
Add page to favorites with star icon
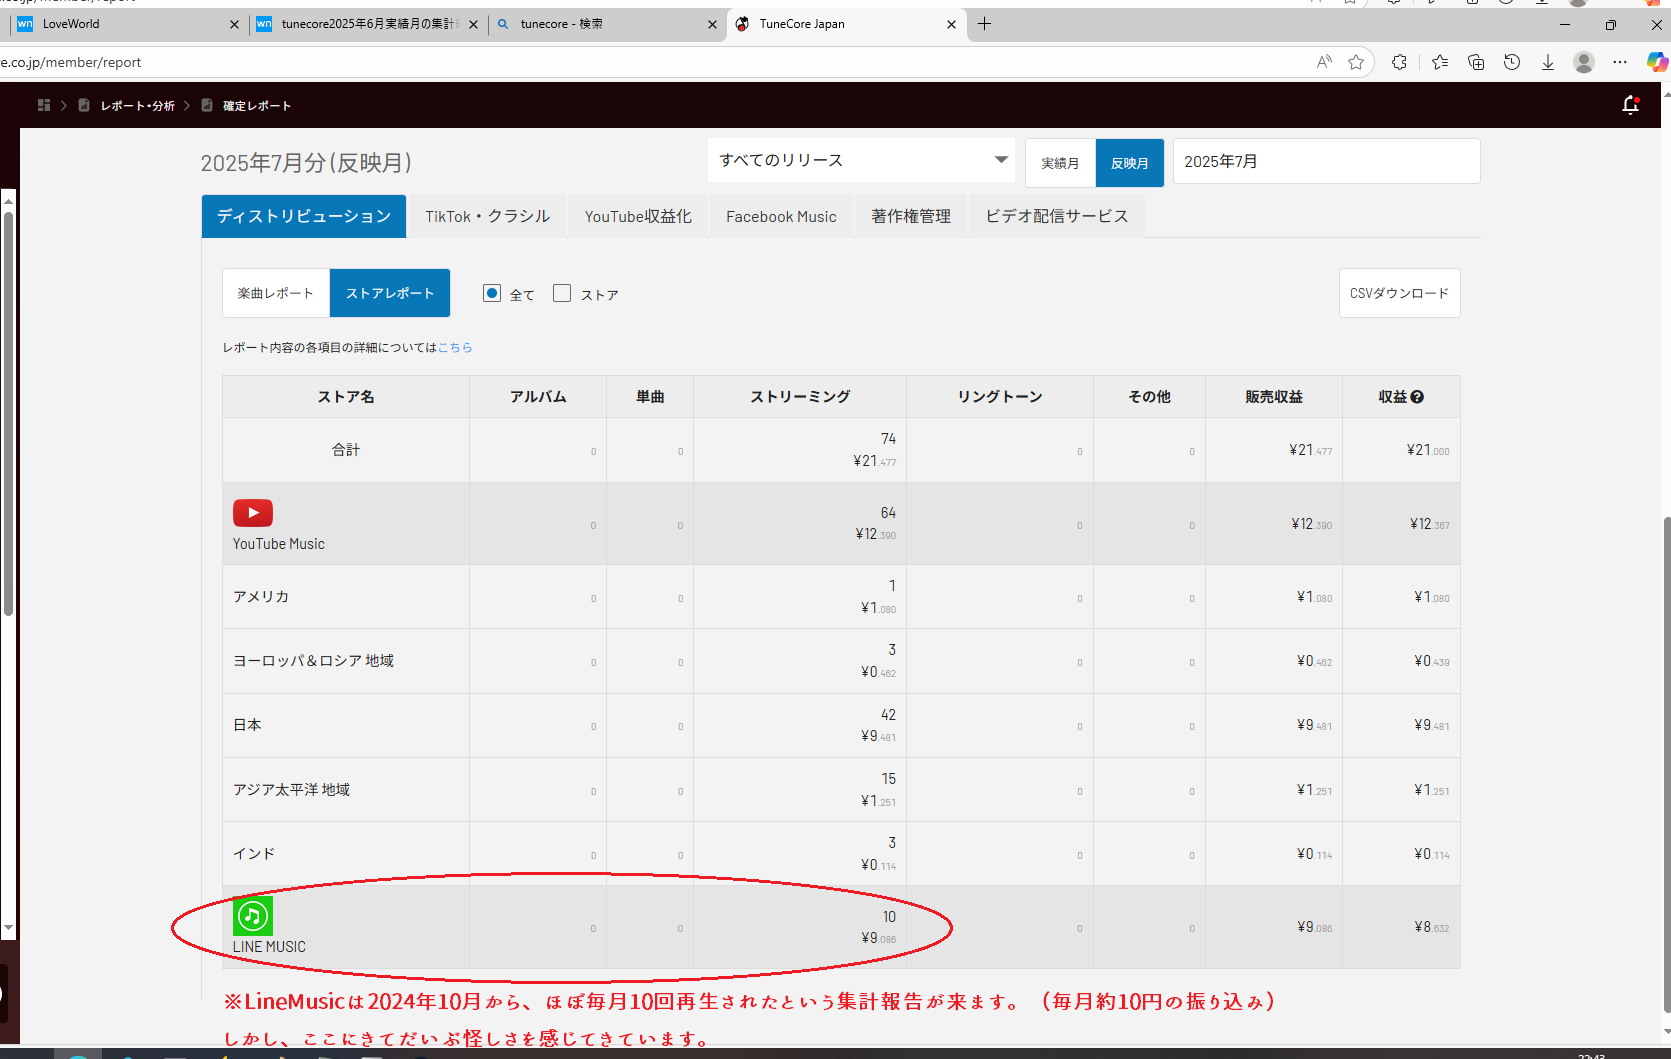(x=1356, y=62)
